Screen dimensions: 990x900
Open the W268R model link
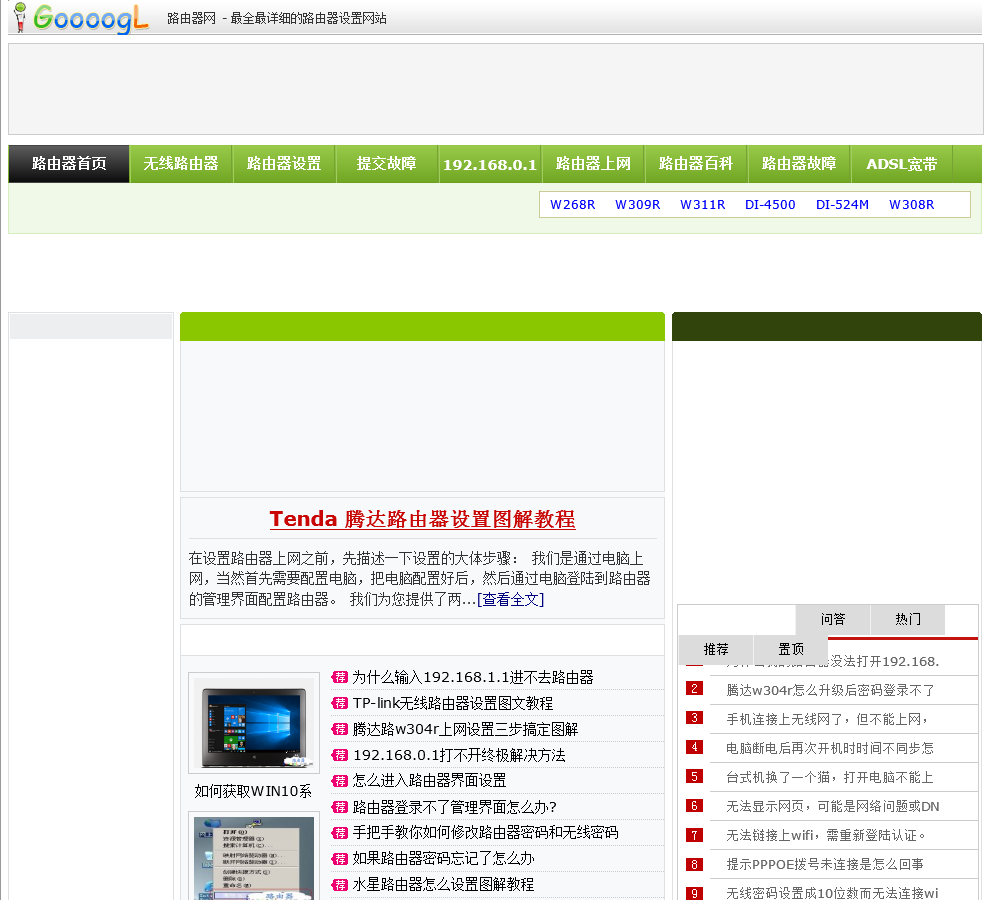tap(573, 205)
